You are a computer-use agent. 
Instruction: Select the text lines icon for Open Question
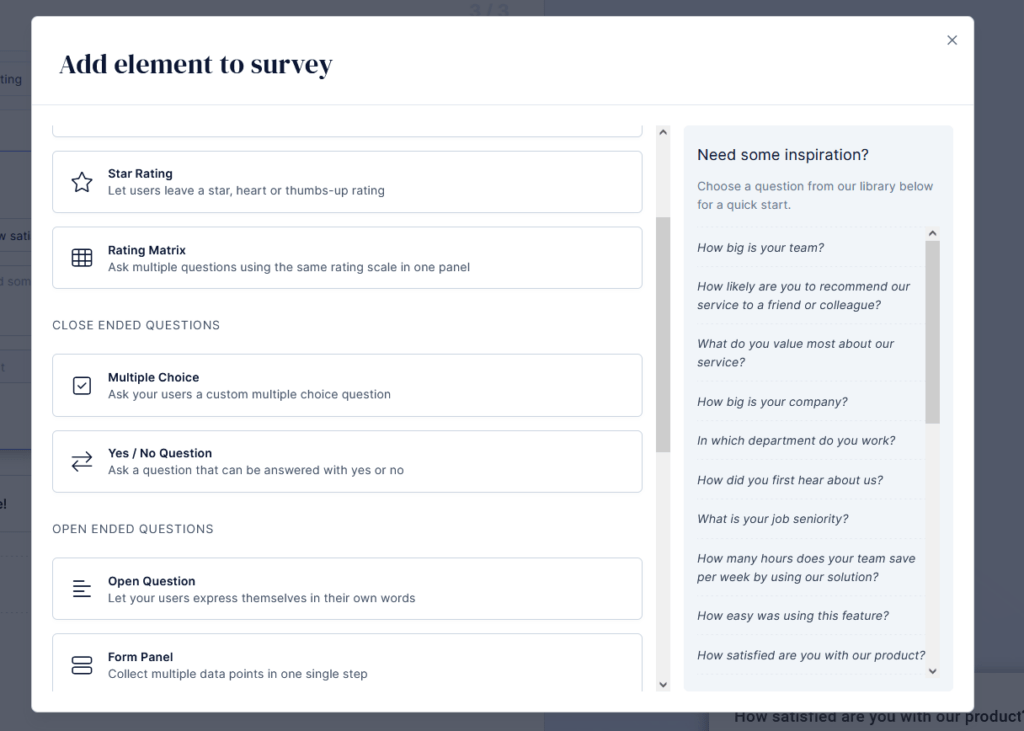pyautogui.click(x=81, y=589)
